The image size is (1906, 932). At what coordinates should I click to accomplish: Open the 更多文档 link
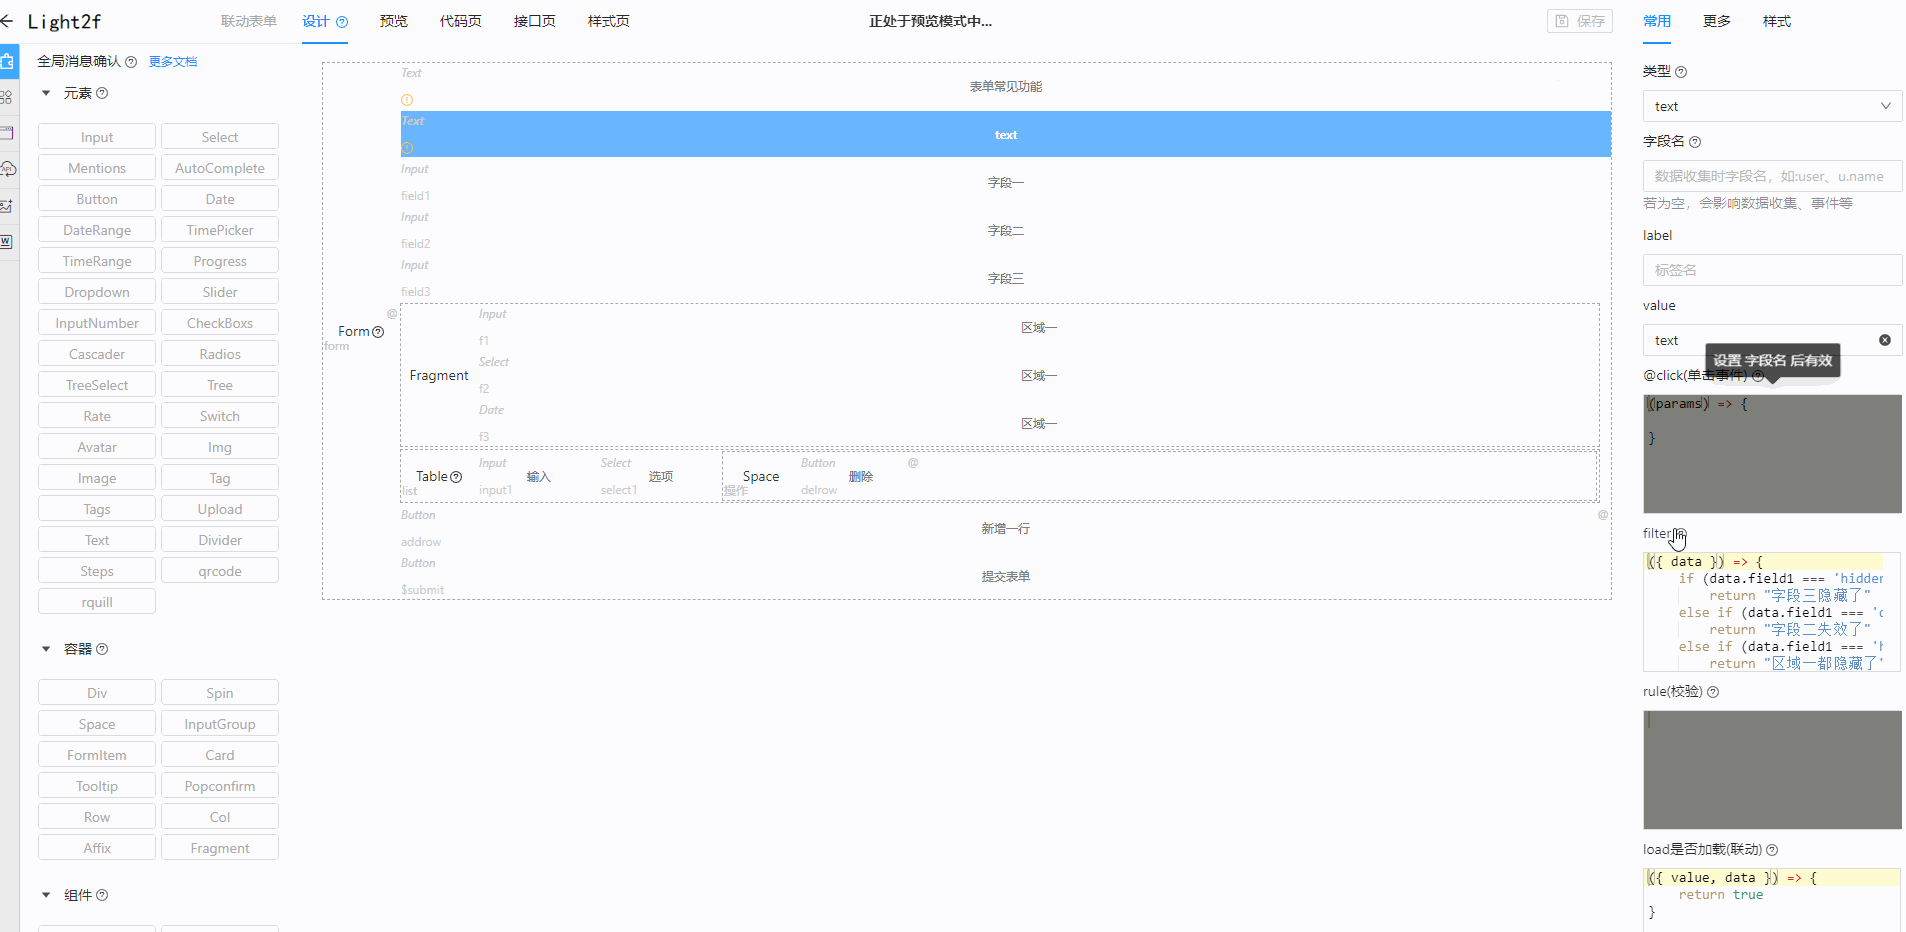click(173, 62)
